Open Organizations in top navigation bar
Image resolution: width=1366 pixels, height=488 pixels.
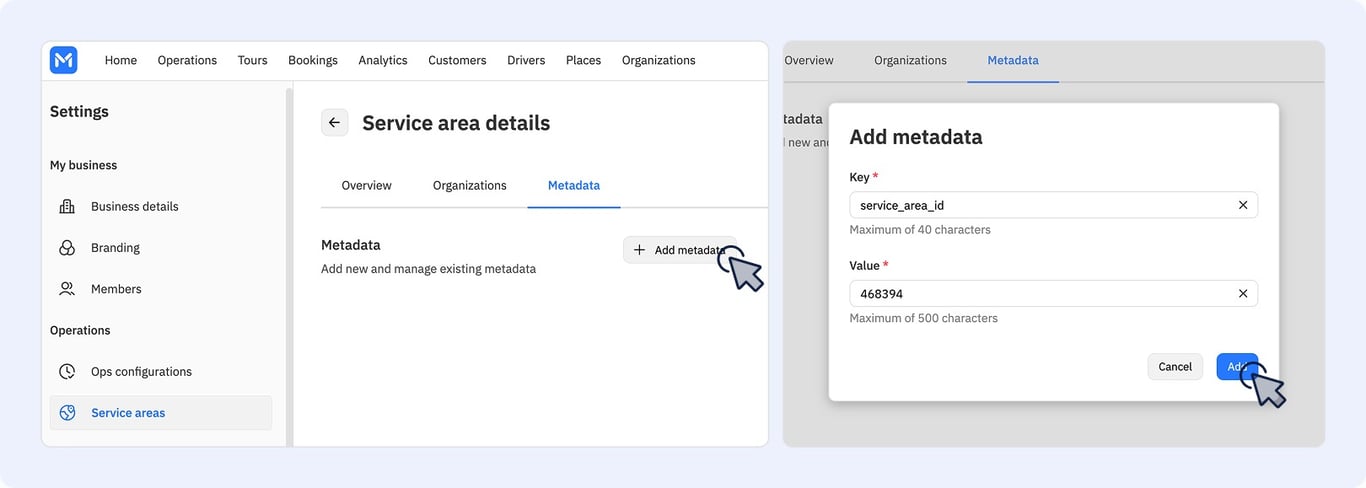tap(659, 60)
